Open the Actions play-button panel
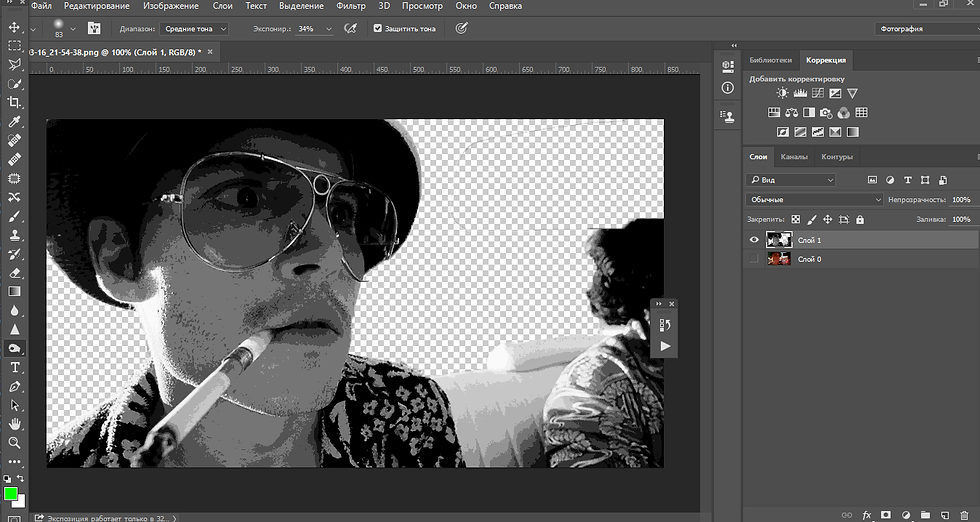Screen dimensions: 980x522 coord(665,346)
